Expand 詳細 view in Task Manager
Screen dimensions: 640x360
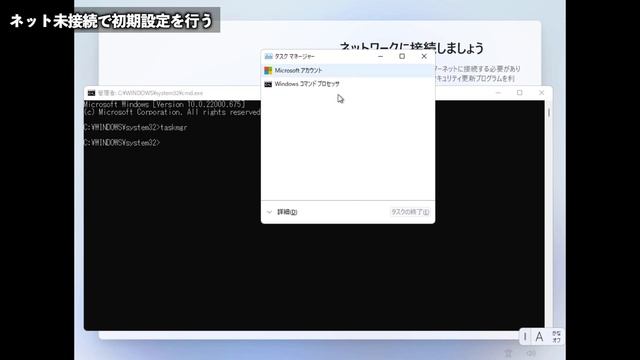point(282,212)
